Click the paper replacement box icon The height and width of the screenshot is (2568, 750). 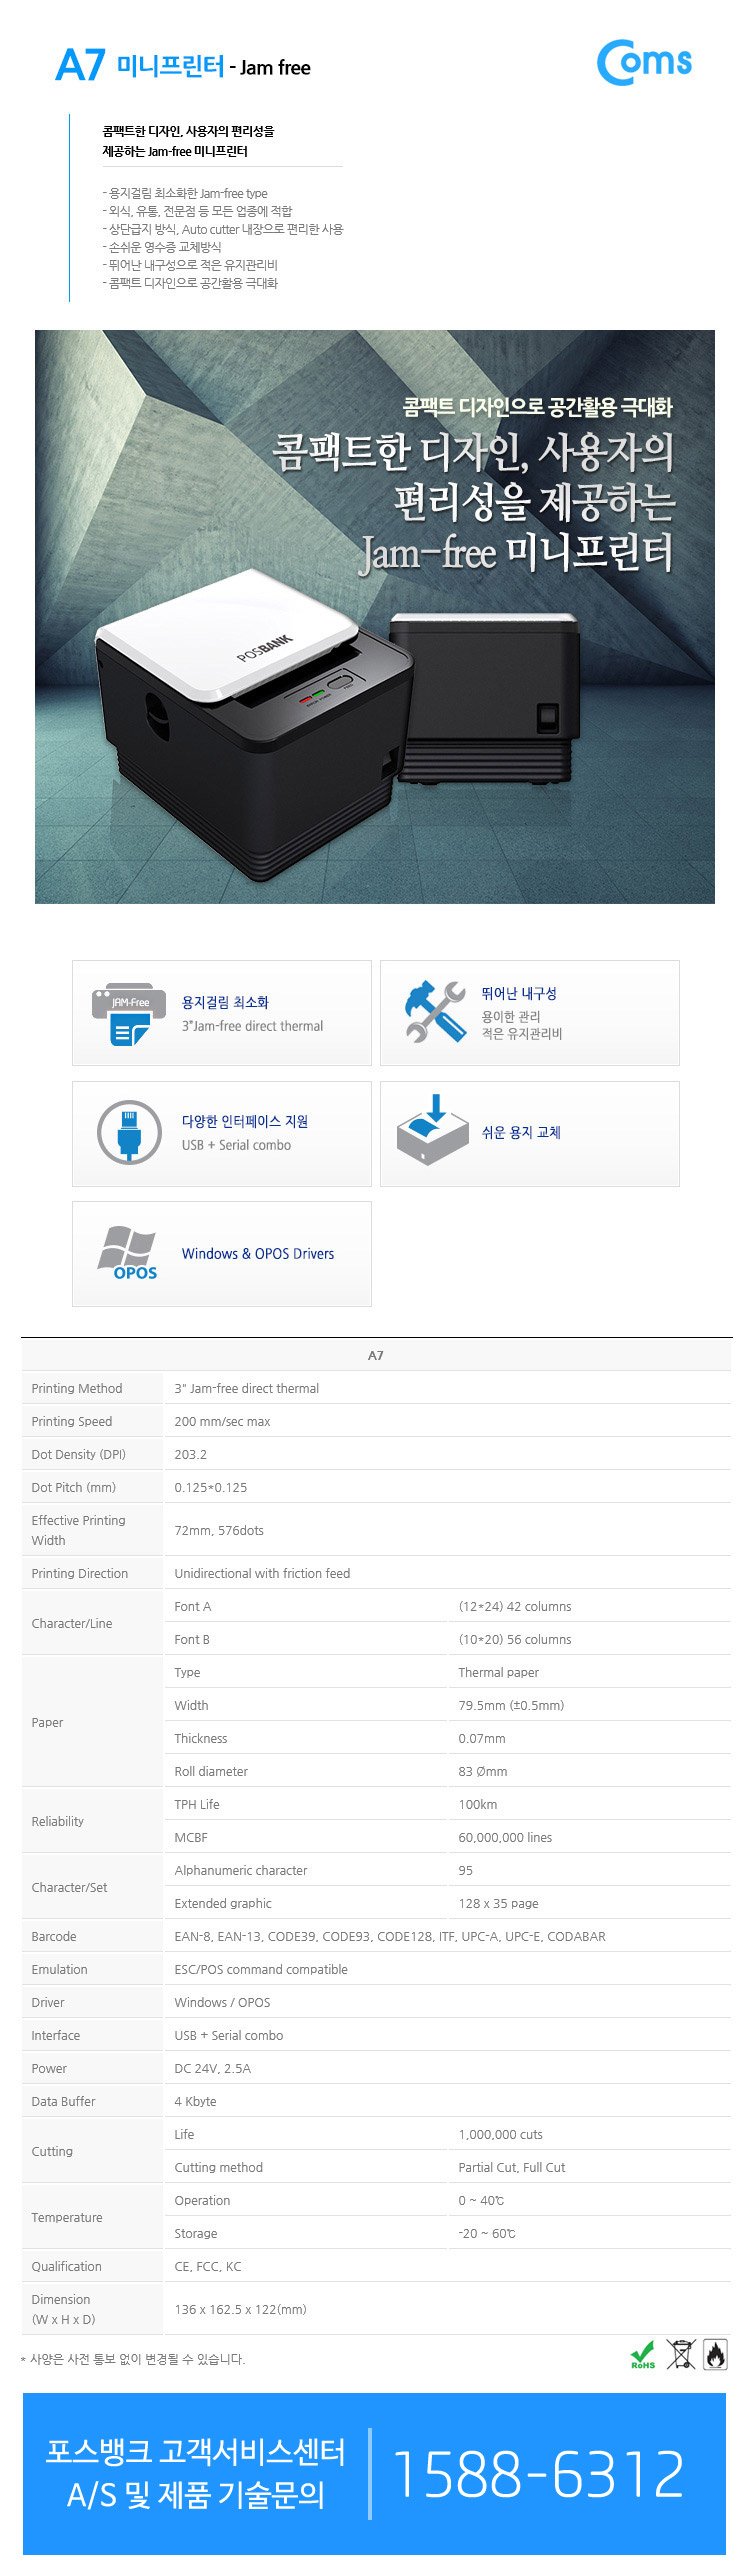[432, 1131]
